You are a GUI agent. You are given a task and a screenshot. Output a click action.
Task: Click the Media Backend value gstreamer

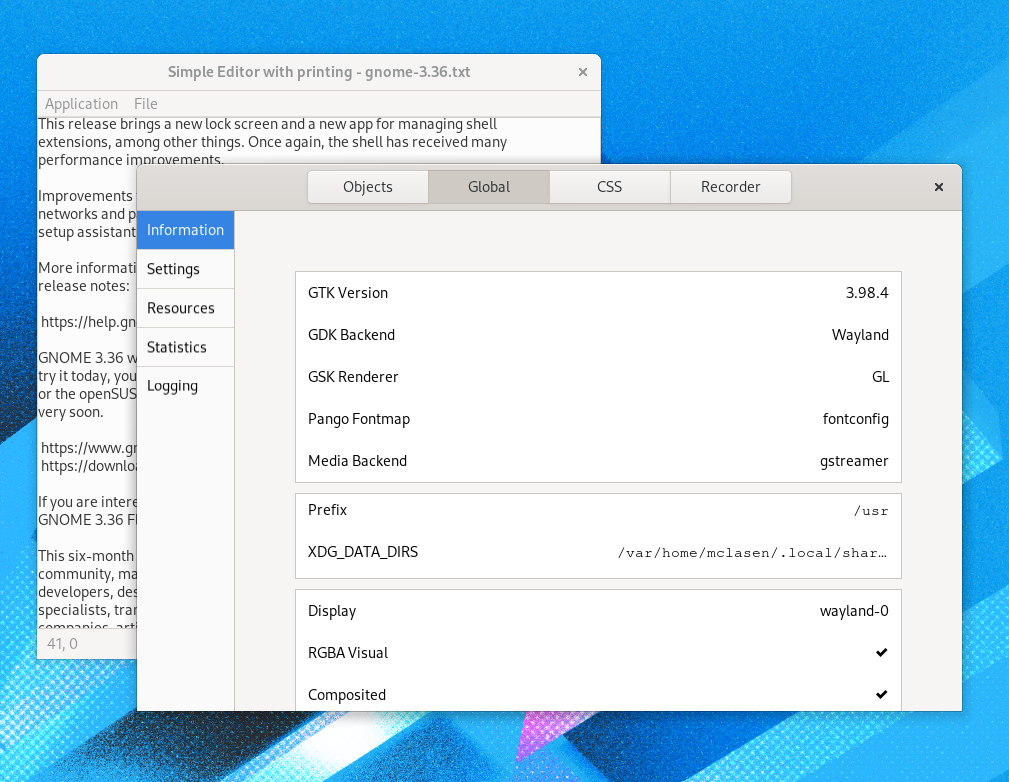click(x=854, y=461)
